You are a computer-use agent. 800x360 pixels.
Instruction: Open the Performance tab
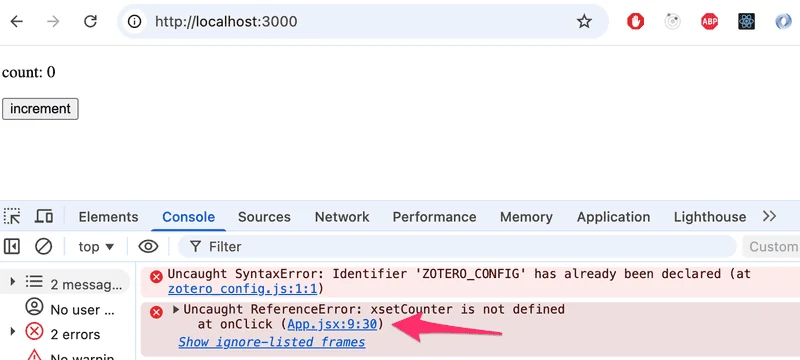click(434, 217)
